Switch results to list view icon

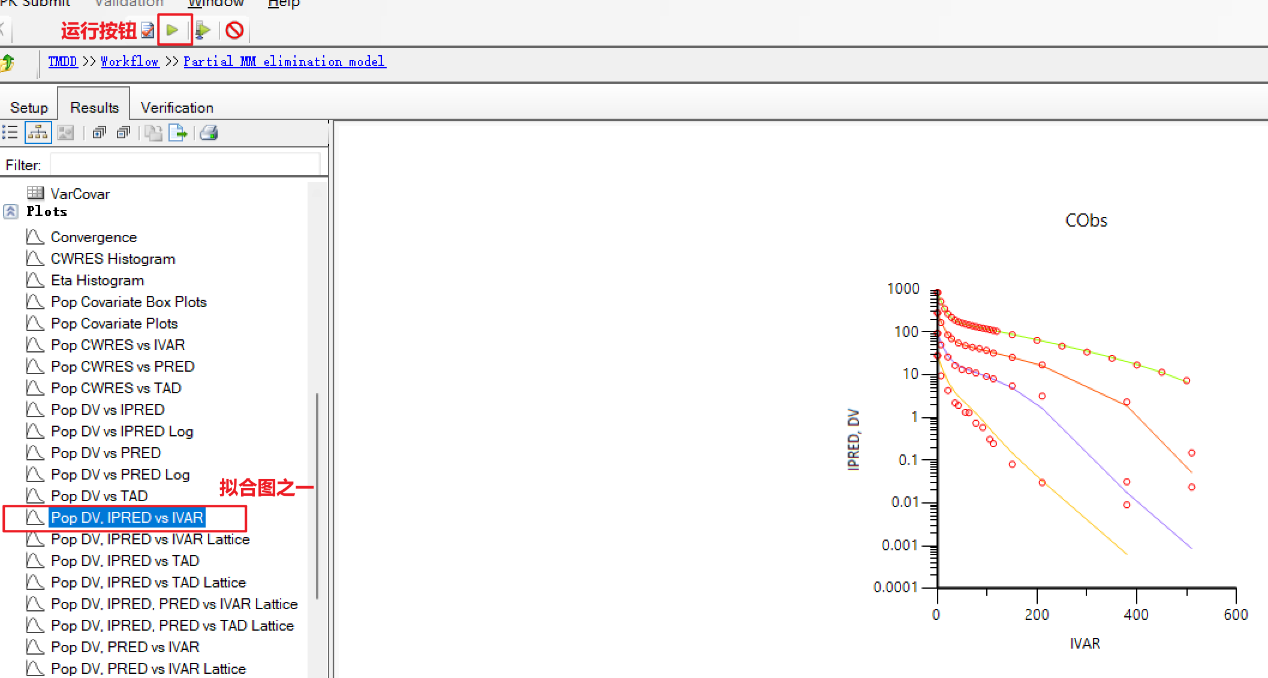point(10,132)
